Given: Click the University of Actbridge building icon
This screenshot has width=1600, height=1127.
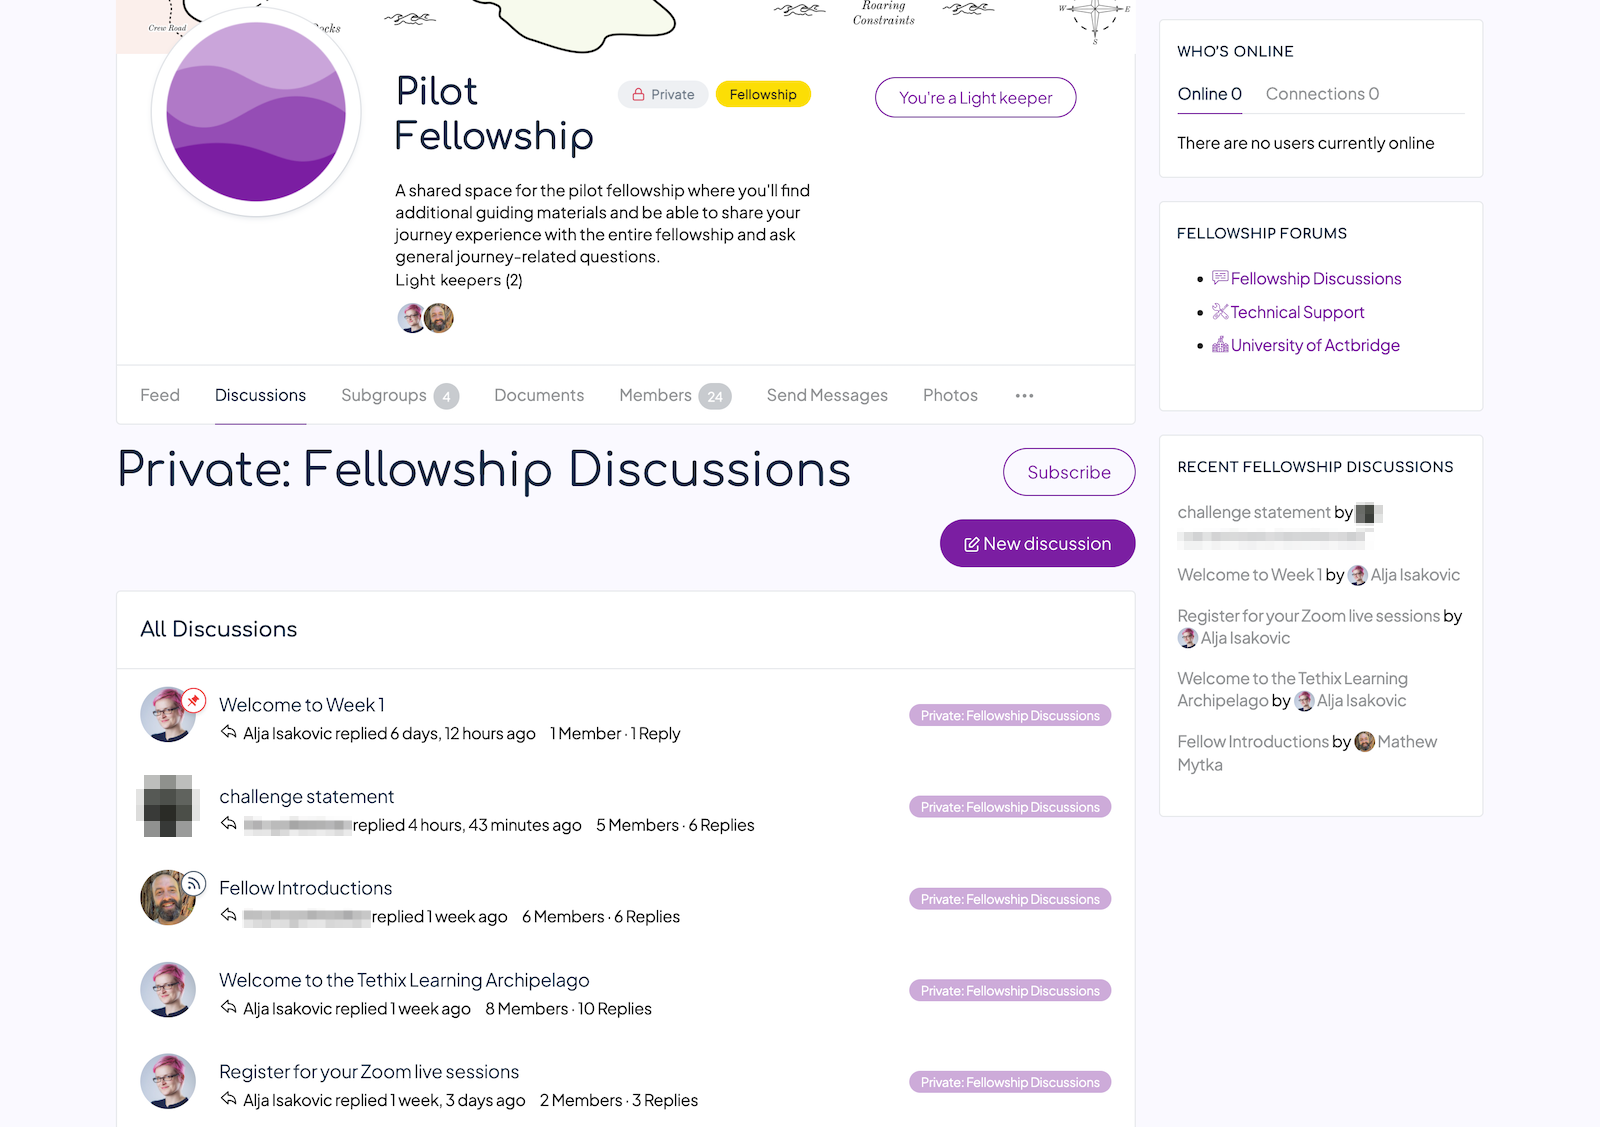Looking at the screenshot, I should [x=1220, y=344].
